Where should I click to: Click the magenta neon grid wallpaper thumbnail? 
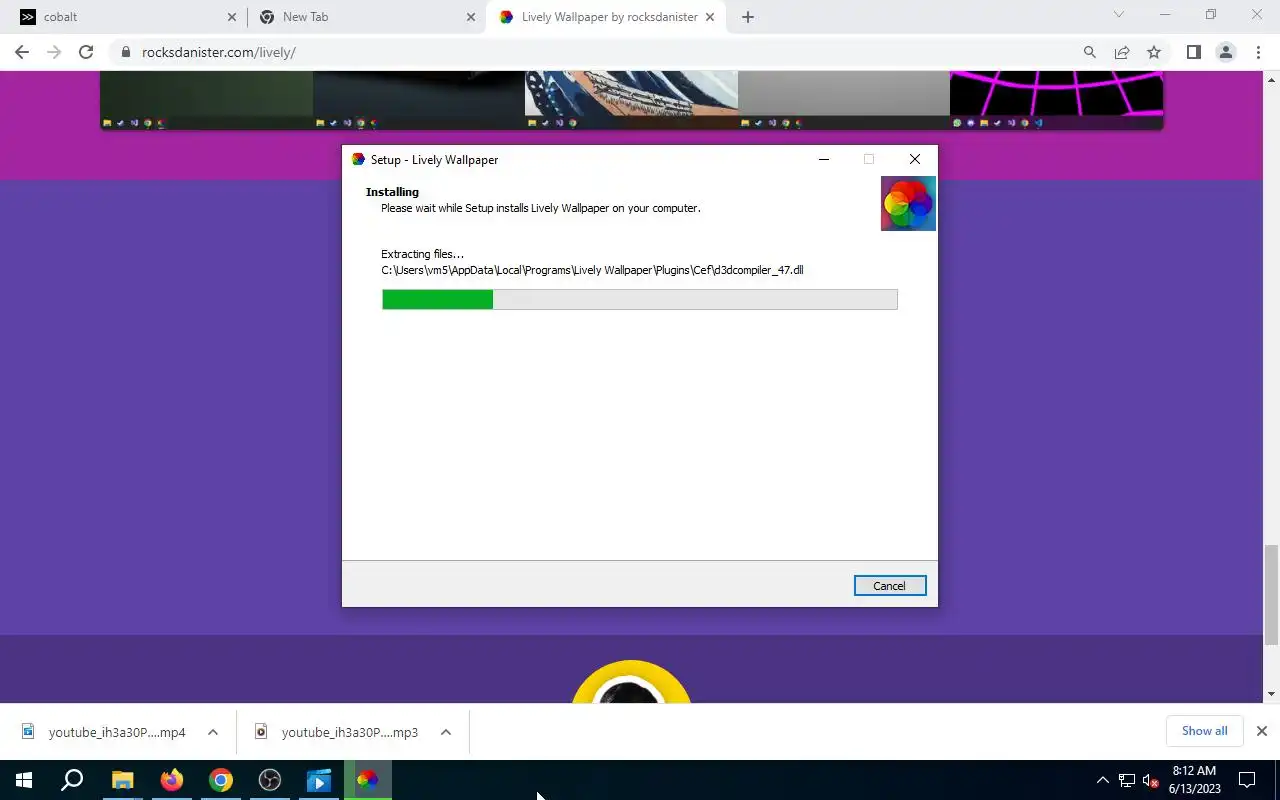tap(1056, 100)
